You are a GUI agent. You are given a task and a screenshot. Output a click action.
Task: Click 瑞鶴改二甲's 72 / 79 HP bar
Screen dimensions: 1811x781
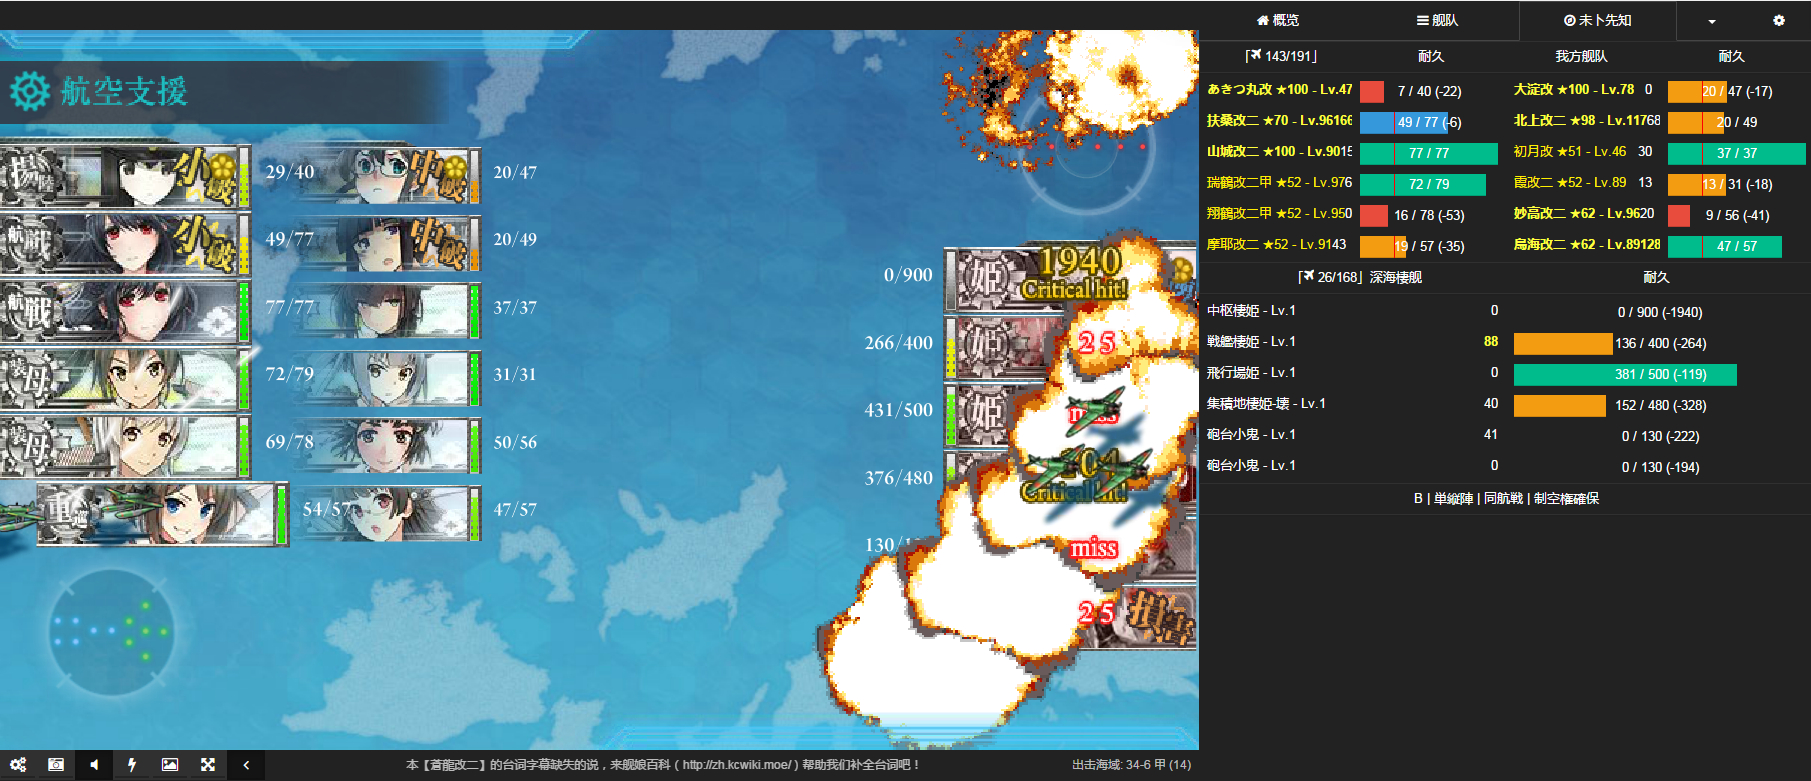[x=1423, y=184]
